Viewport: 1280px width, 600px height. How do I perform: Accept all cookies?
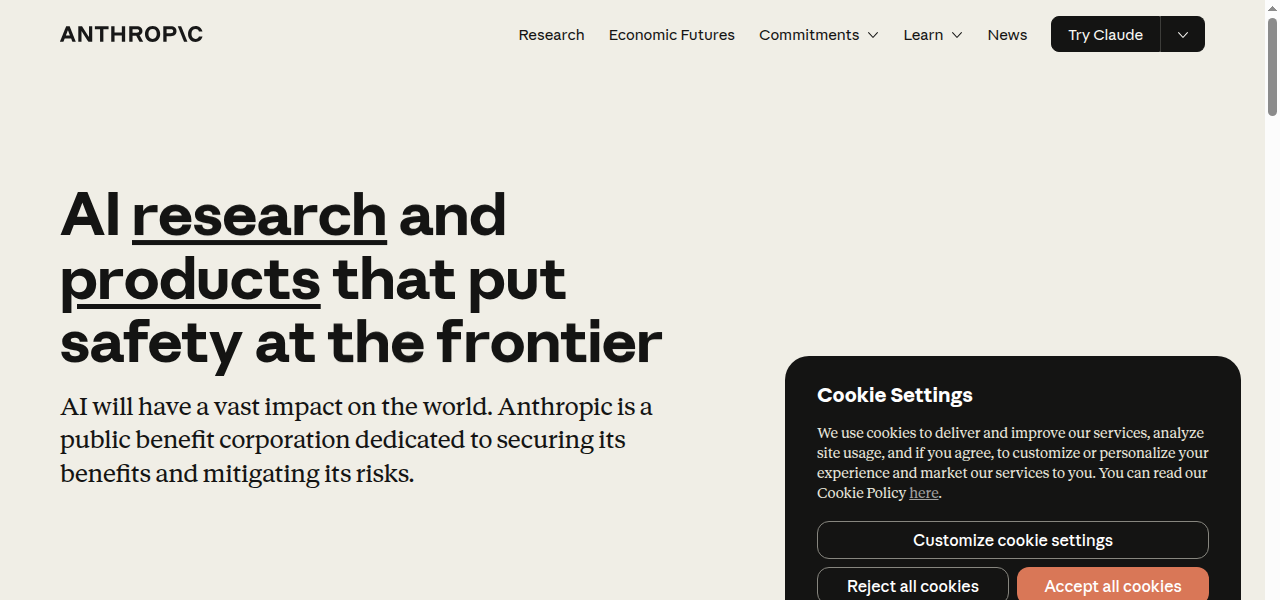[1112, 586]
